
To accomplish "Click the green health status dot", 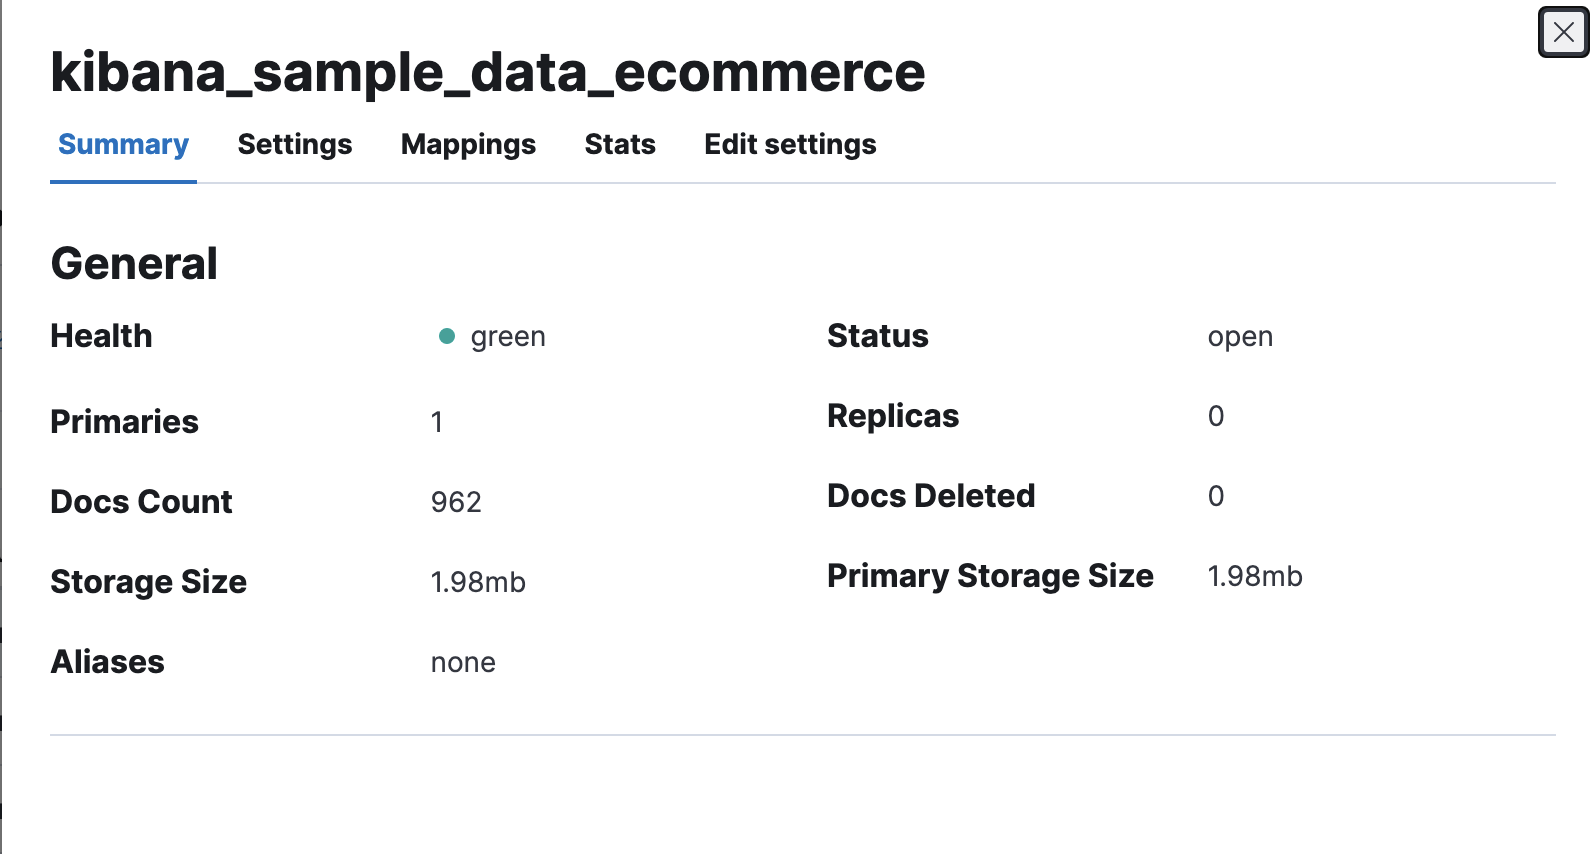I will (x=447, y=336).
